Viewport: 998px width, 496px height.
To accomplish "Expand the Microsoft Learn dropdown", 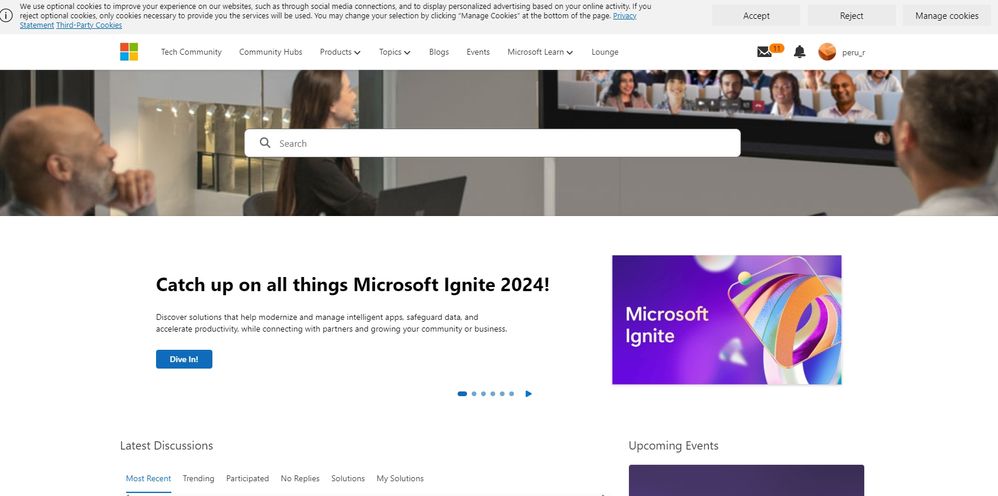I will 540,52.
